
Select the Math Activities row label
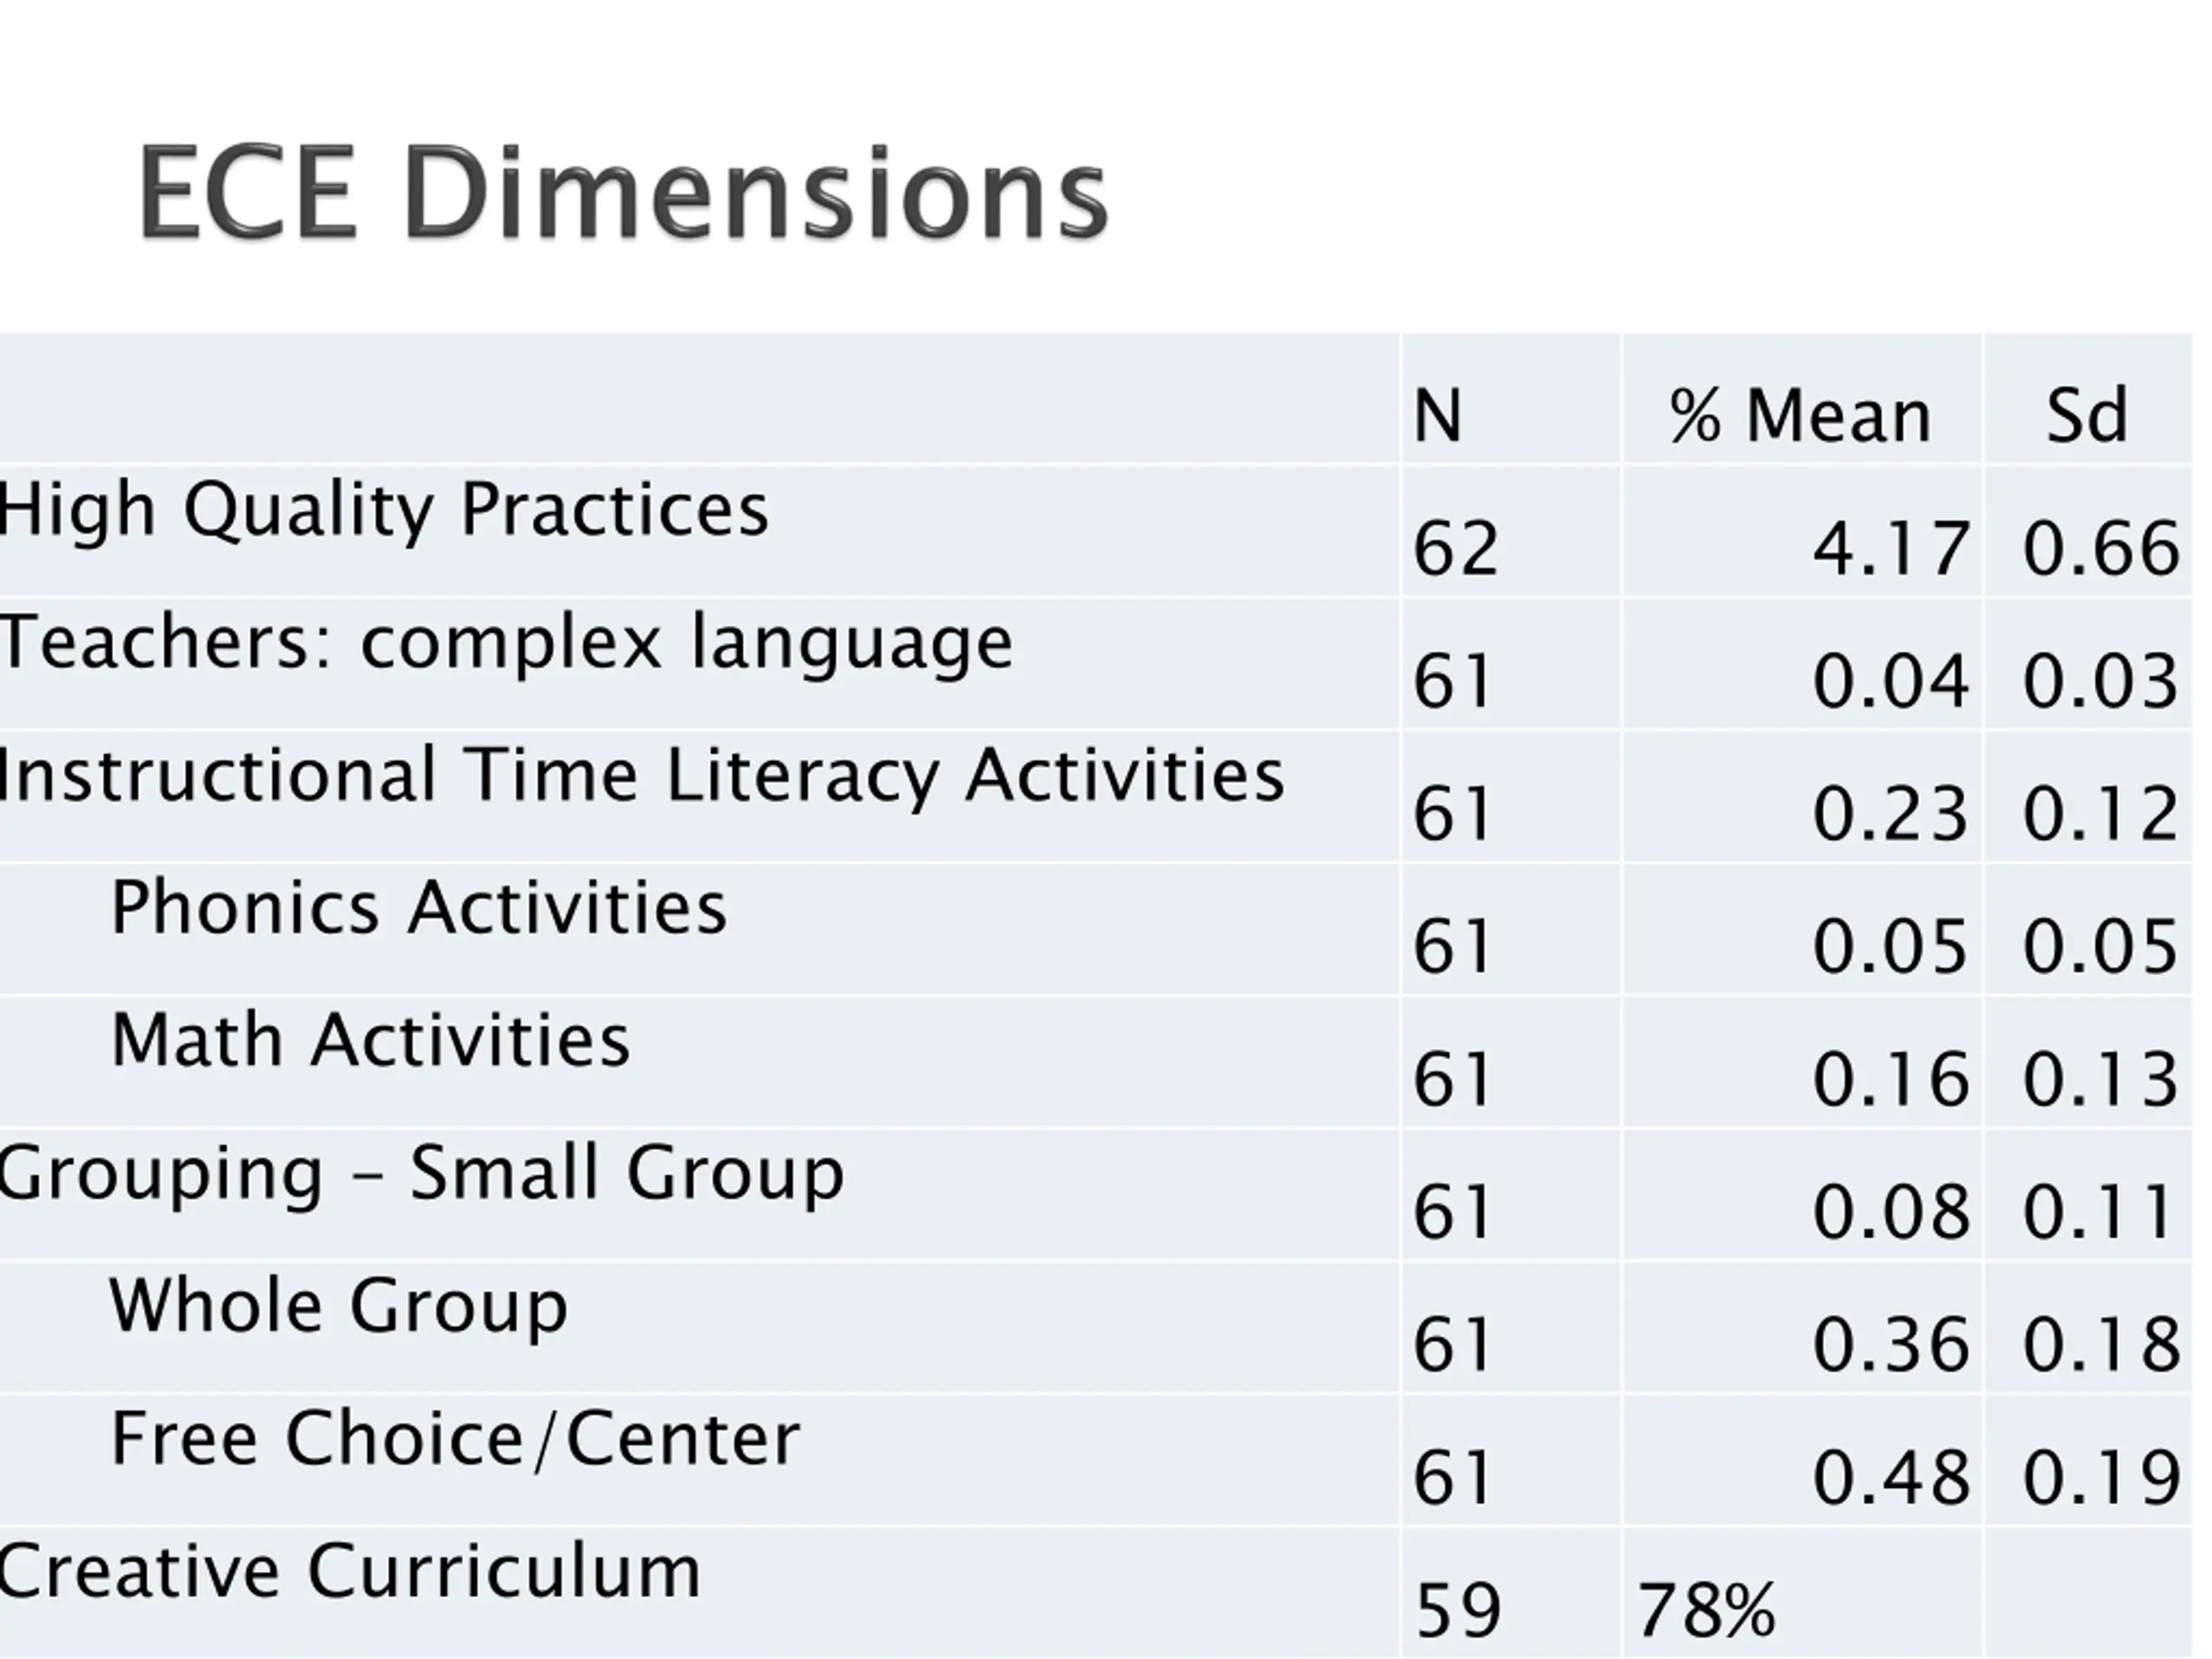pos(370,1040)
